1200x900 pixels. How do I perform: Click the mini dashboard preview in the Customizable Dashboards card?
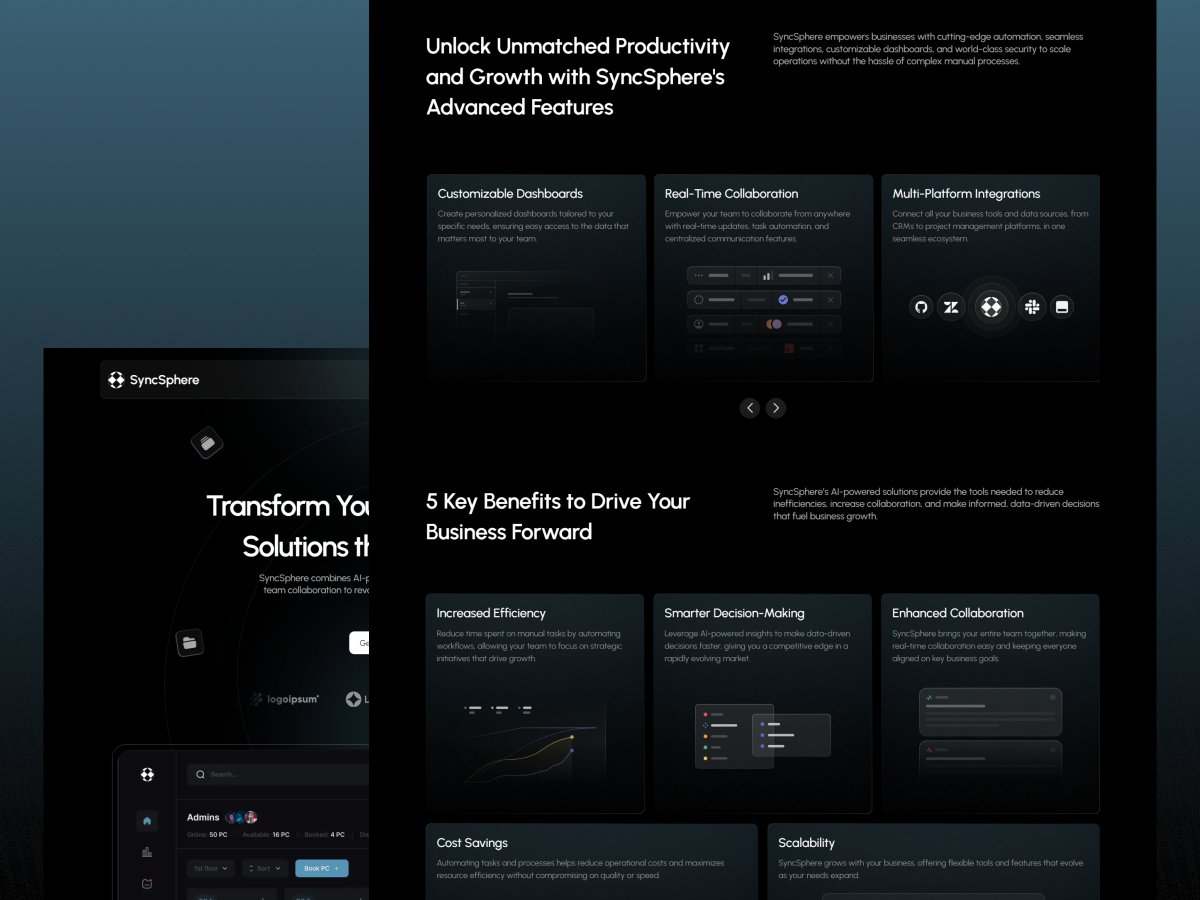click(525, 306)
